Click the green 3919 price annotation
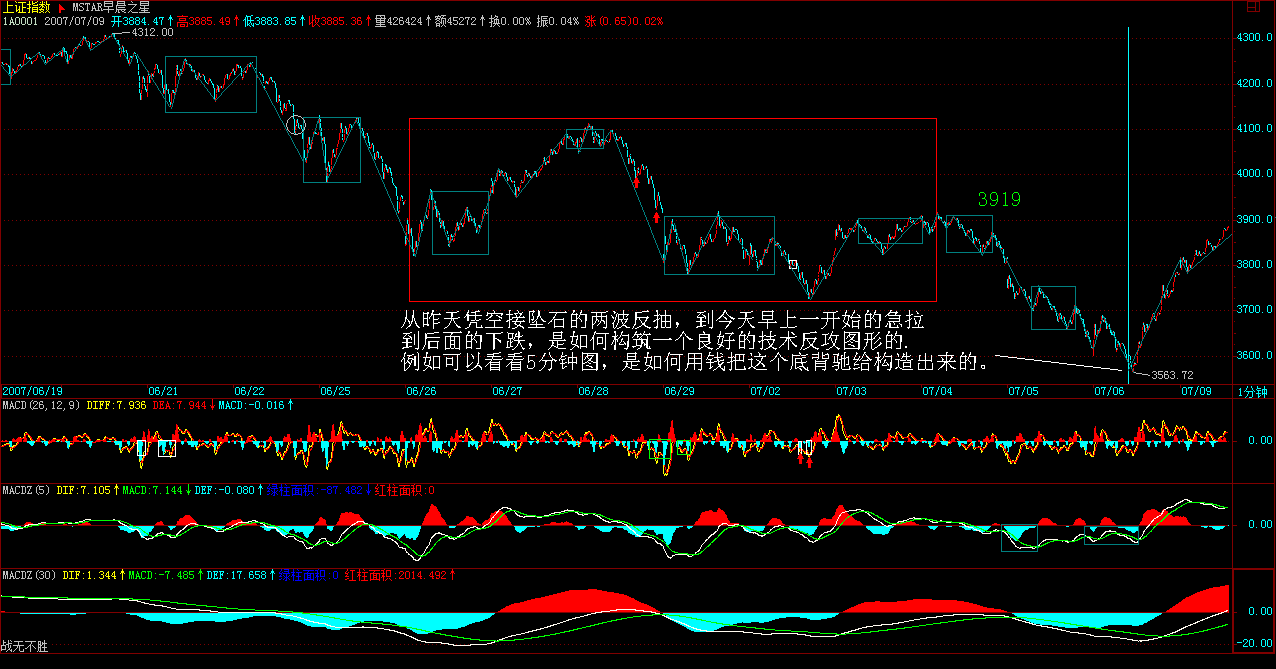 coord(999,200)
